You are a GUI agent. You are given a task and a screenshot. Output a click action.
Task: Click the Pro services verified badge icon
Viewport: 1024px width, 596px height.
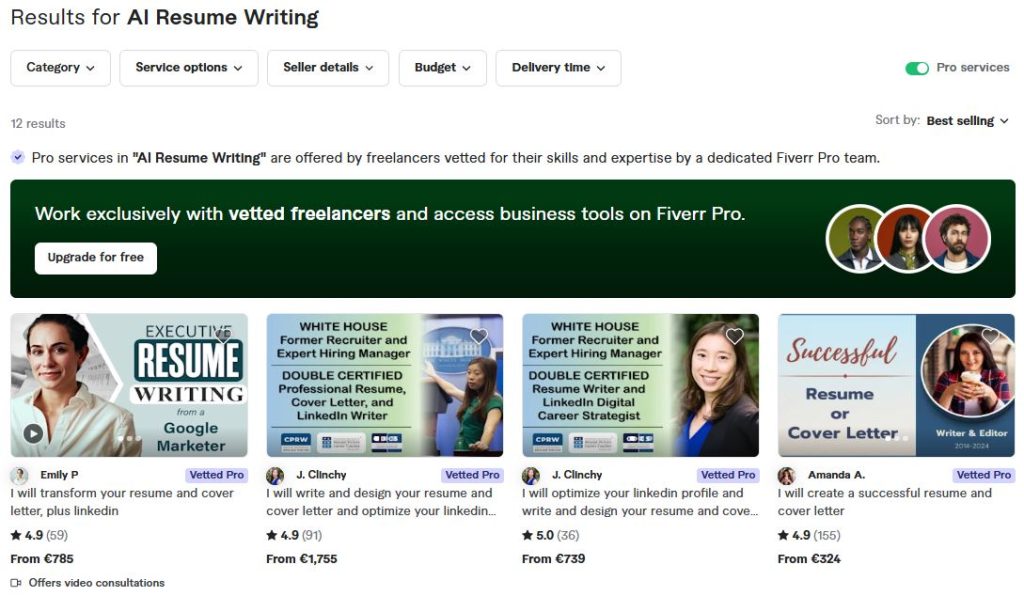click(x=18, y=157)
